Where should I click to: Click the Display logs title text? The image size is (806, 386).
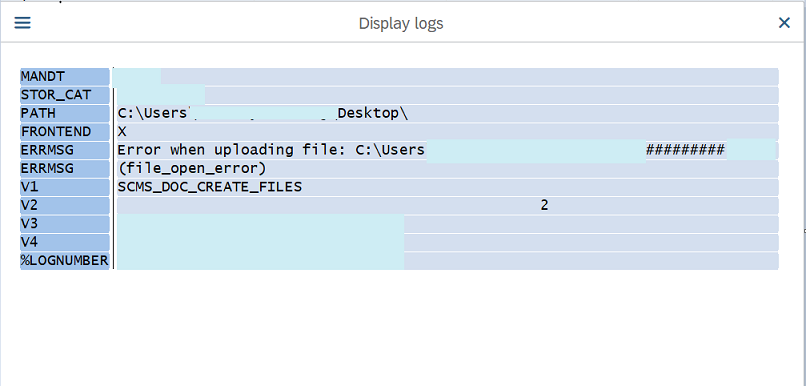click(x=401, y=24)
